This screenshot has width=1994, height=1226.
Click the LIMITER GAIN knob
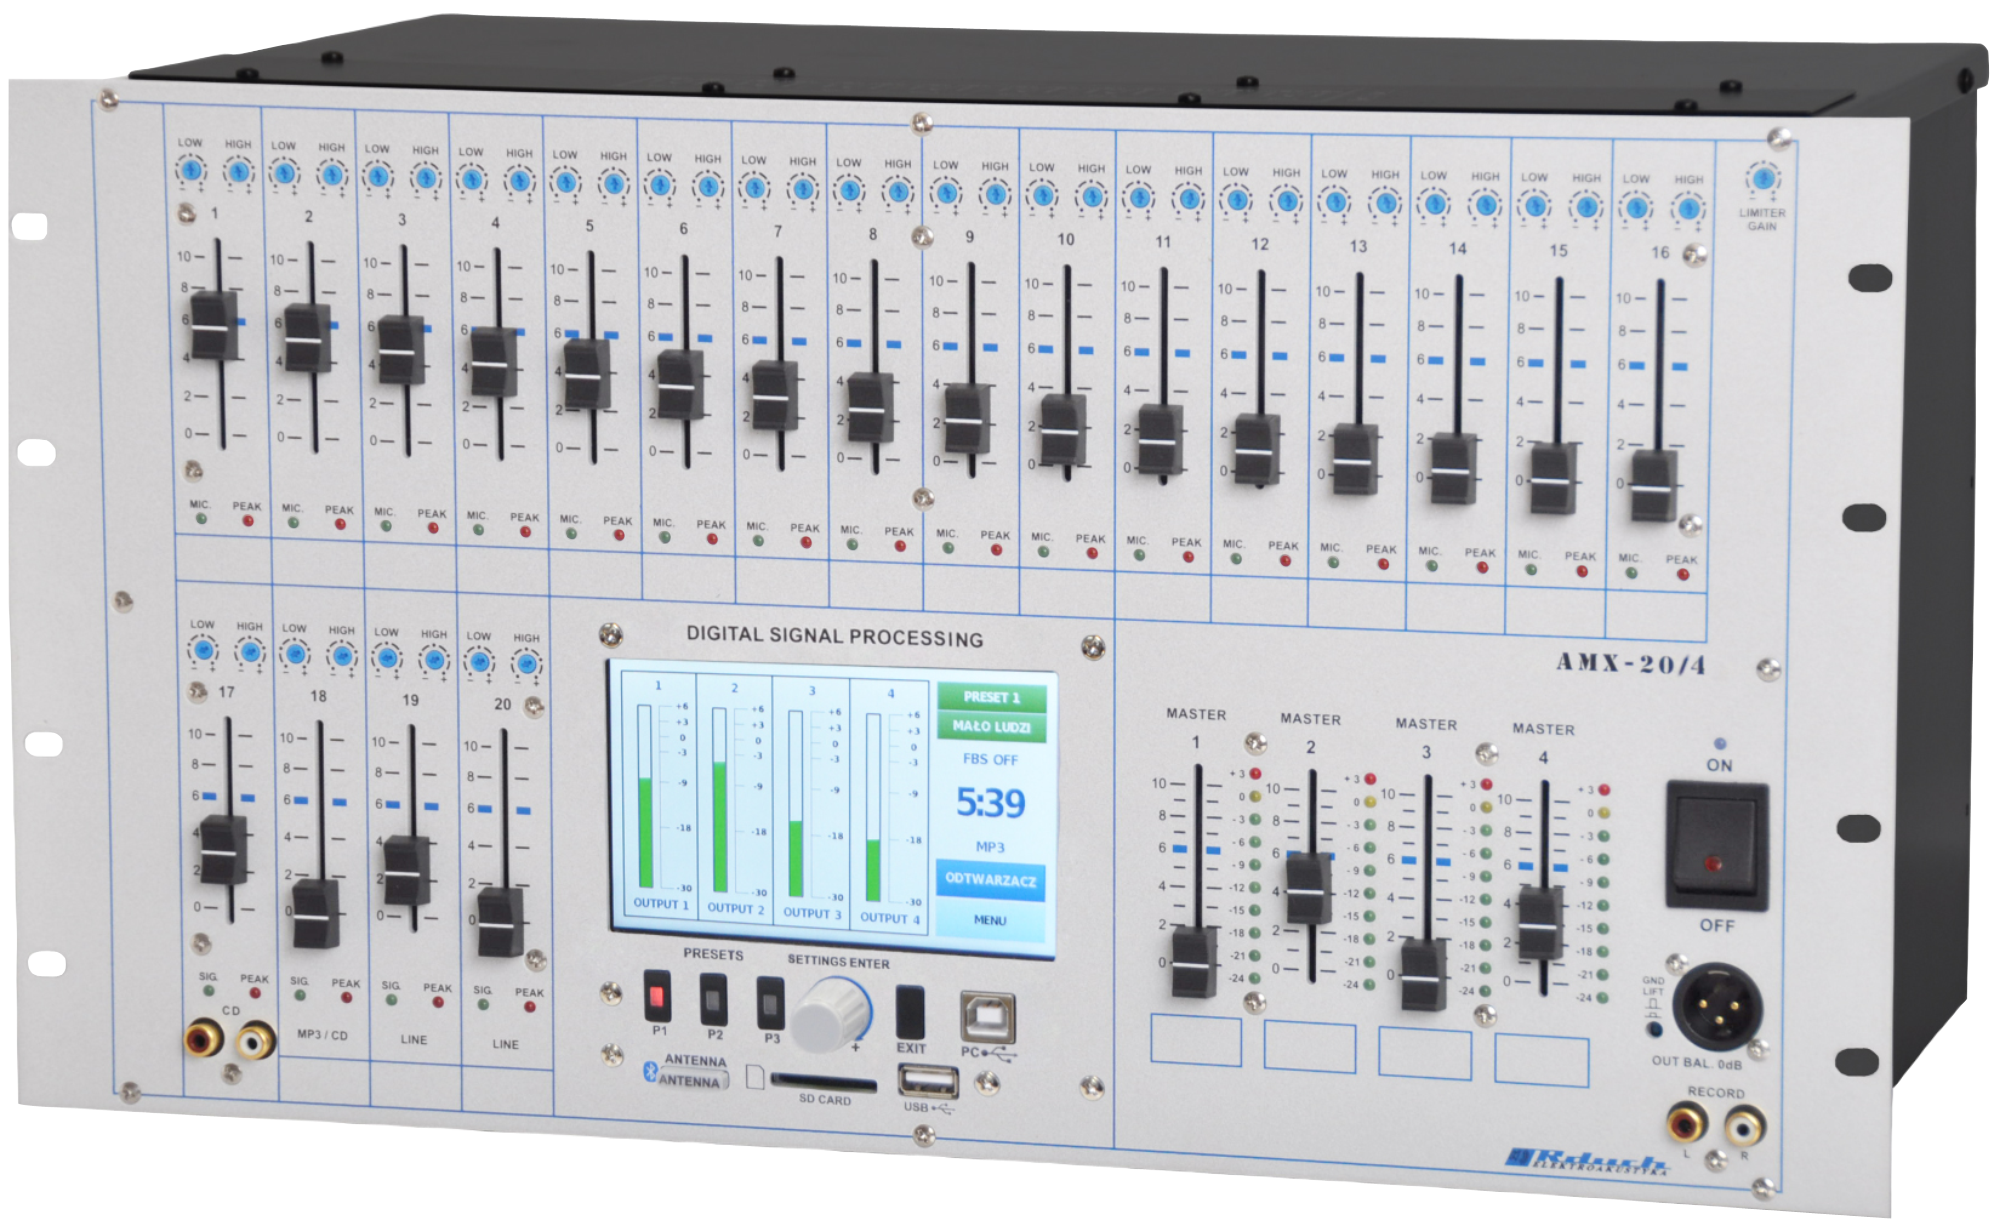pos(1762,179)
